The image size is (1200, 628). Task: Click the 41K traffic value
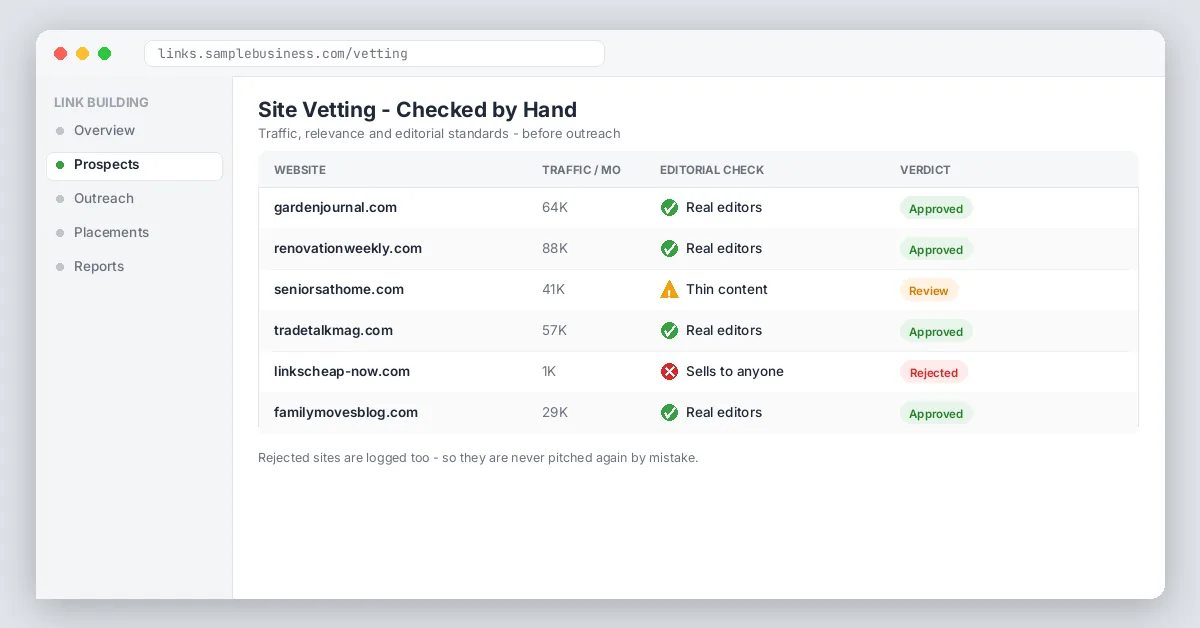pos(554,290)
